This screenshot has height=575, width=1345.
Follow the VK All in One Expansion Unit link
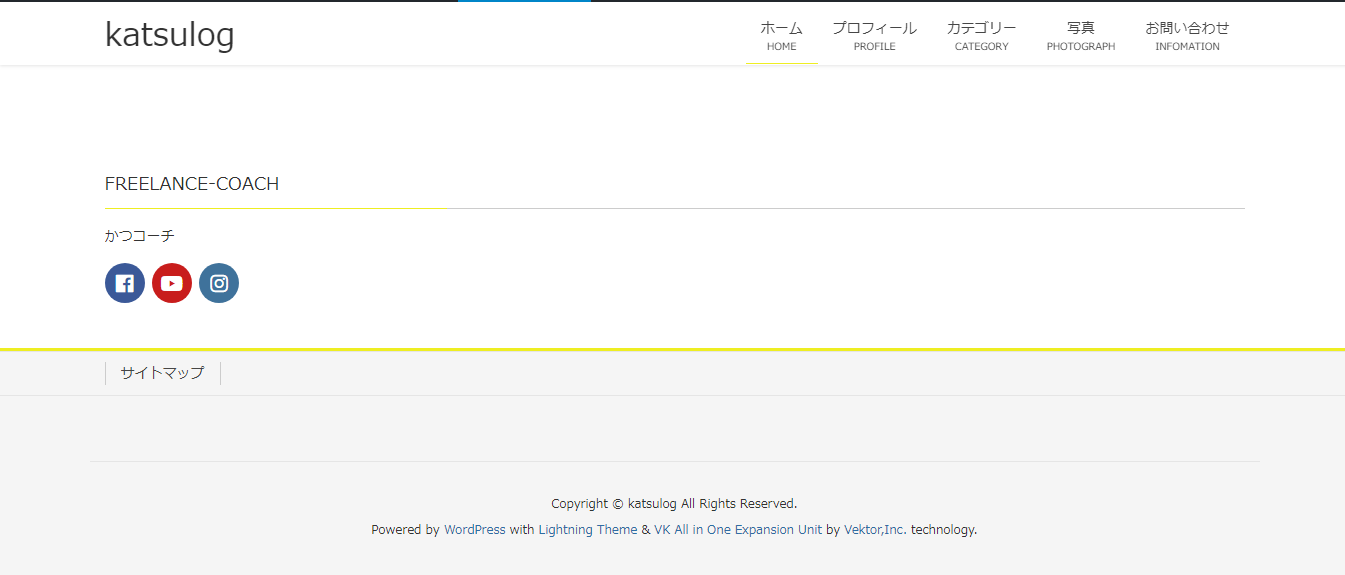click(x=738, y=530)
